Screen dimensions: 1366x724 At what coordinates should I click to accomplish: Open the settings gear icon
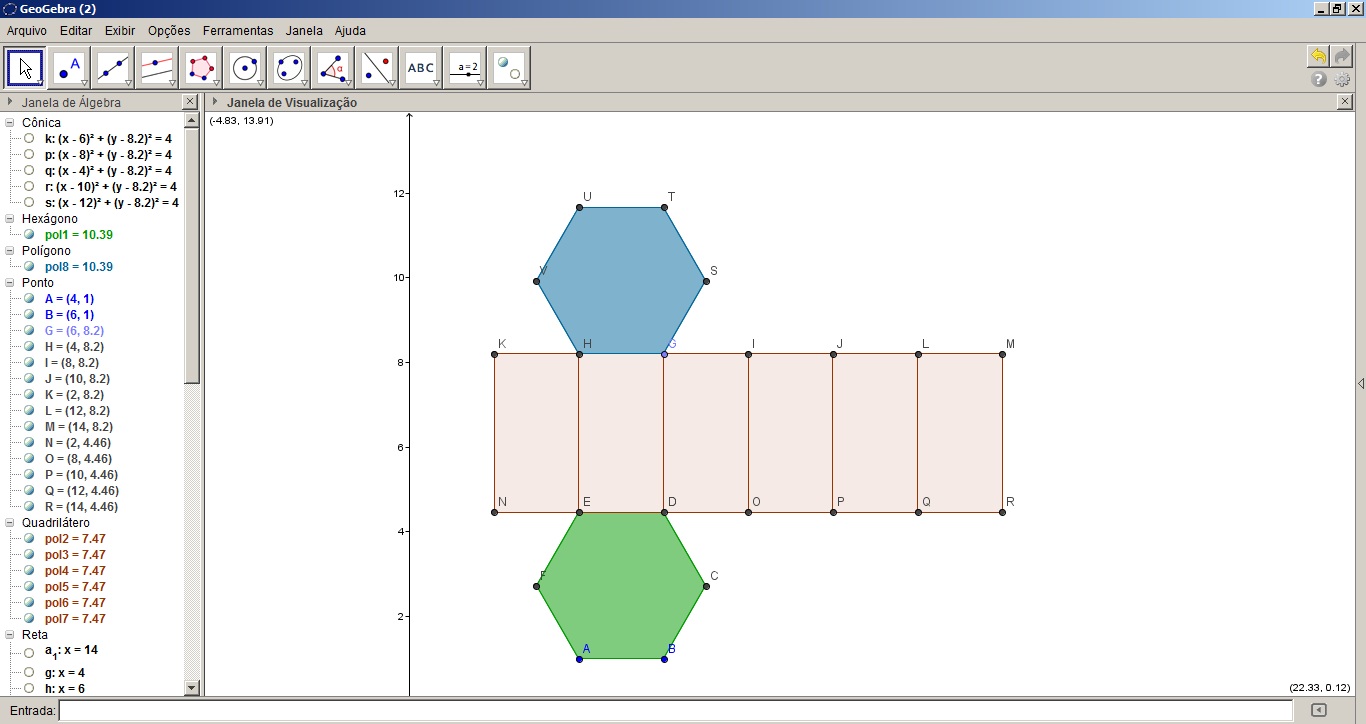(x=1342, y=79)
